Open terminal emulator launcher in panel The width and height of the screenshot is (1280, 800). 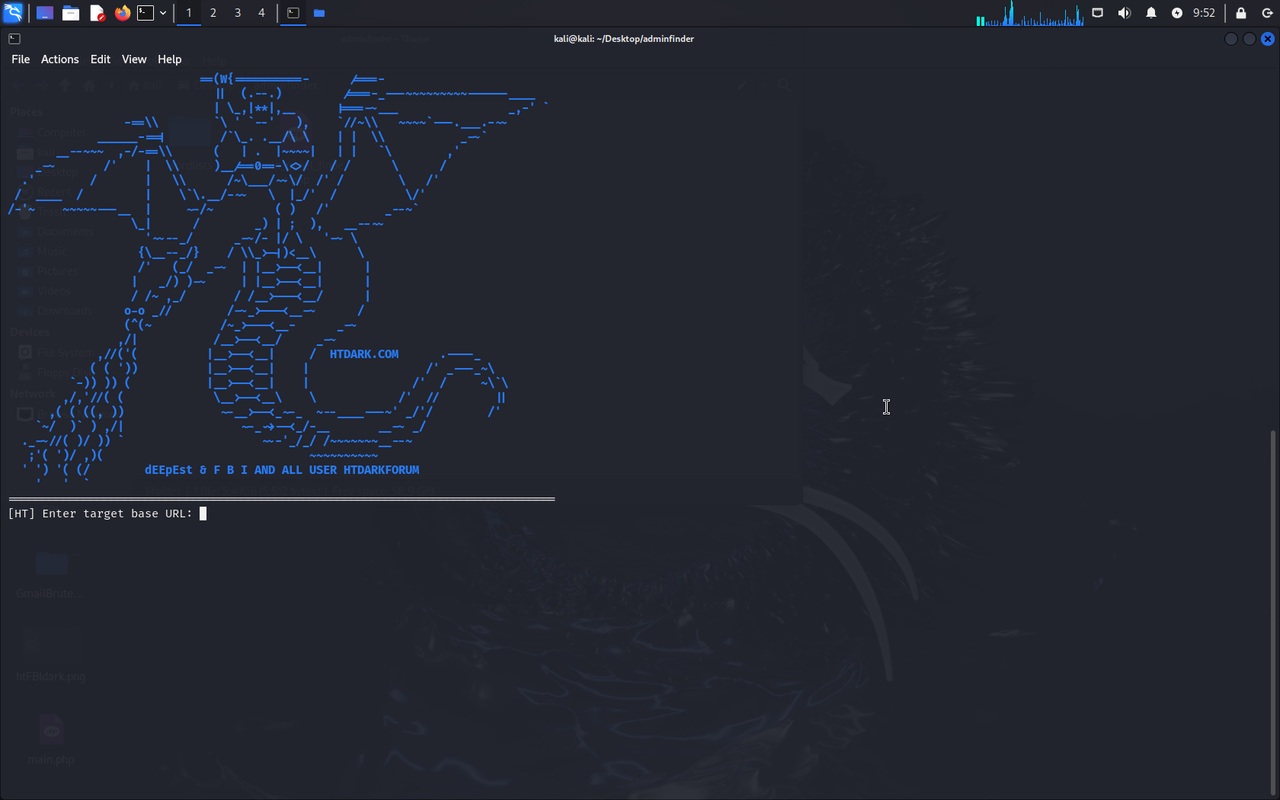point(146,13)
